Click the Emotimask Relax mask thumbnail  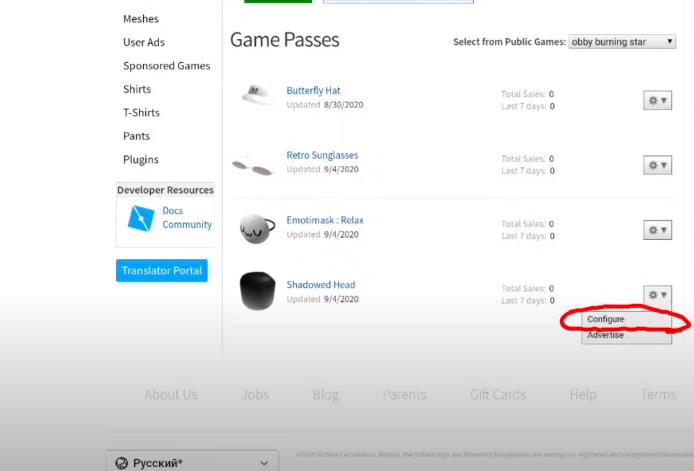(257, 228)
